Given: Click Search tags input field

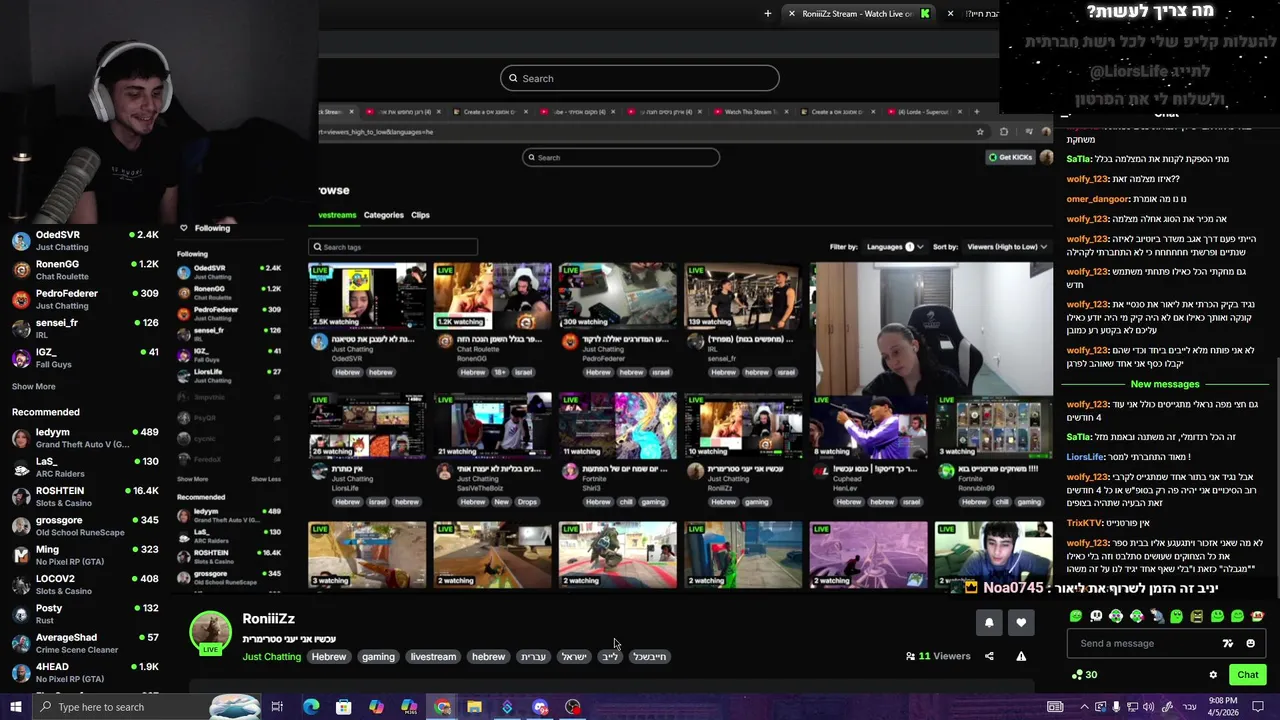Looking at the screenshot, I should [393, 247].
